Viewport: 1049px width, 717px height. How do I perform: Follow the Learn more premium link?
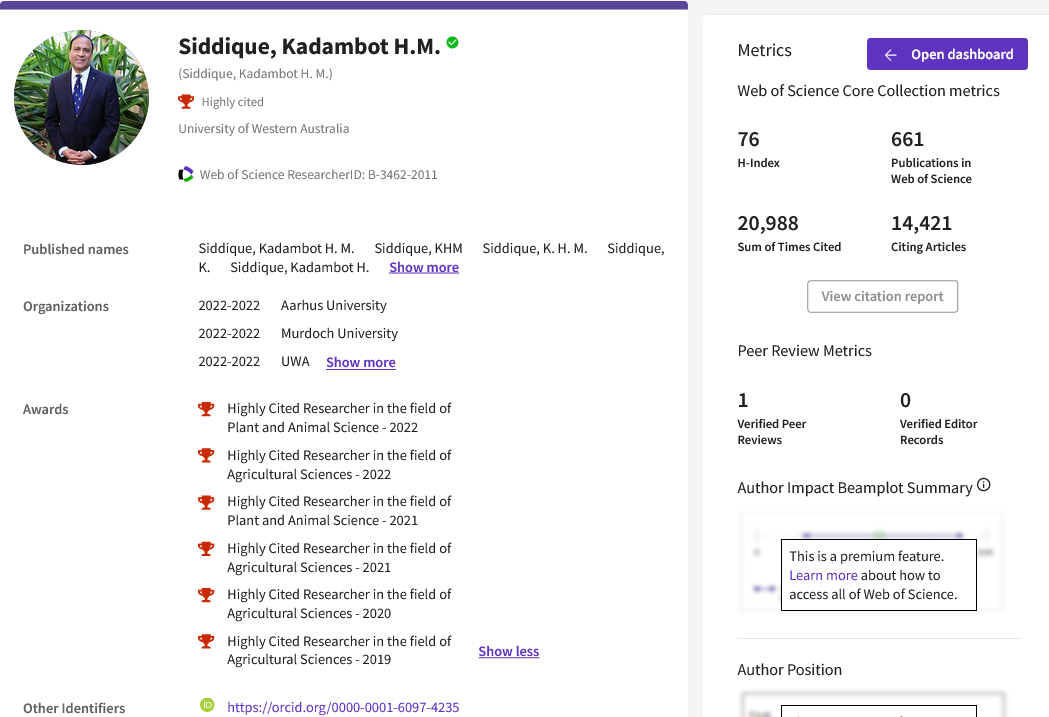(x=823, y=575)
